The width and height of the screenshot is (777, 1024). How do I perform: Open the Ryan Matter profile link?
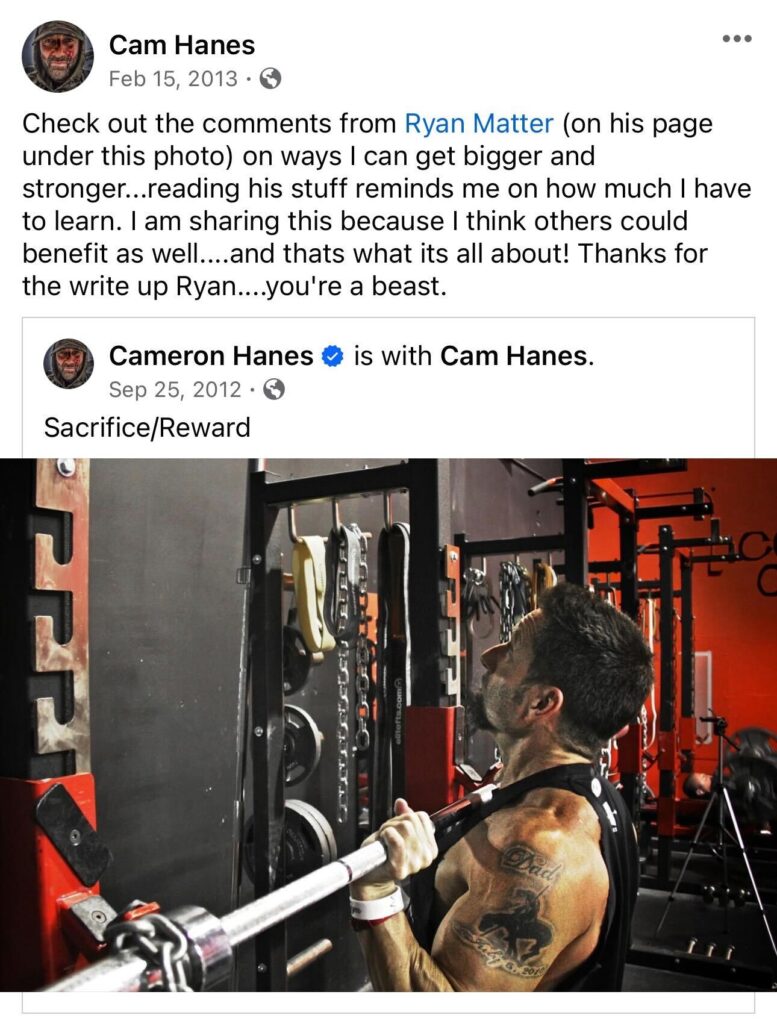pyautogui.click(x=479, y=123)
